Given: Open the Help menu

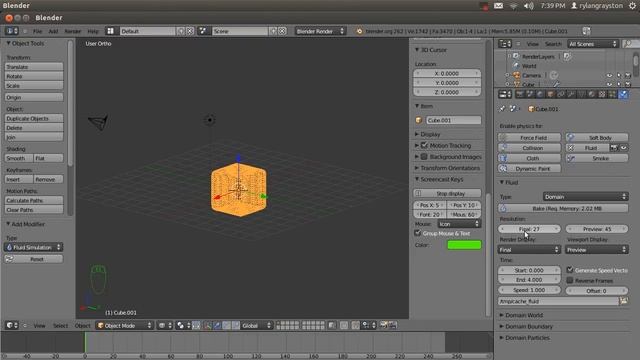Looking at the screenshot, I should click(x=93, y=31).
